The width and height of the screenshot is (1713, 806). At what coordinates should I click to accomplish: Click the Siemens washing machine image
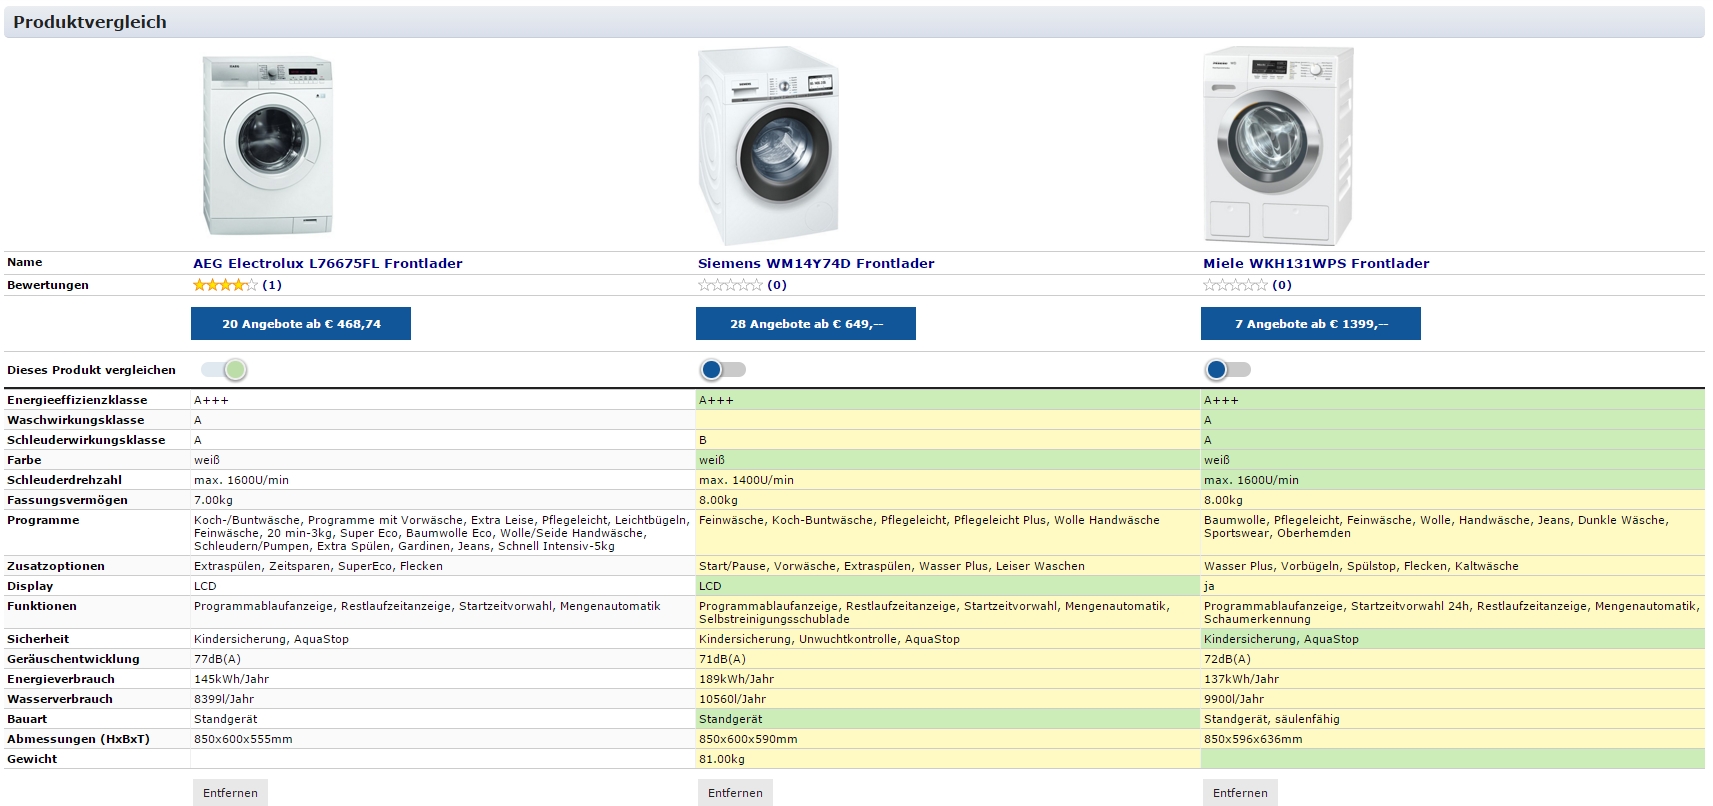pyautogui.click(x=768, y=146)
